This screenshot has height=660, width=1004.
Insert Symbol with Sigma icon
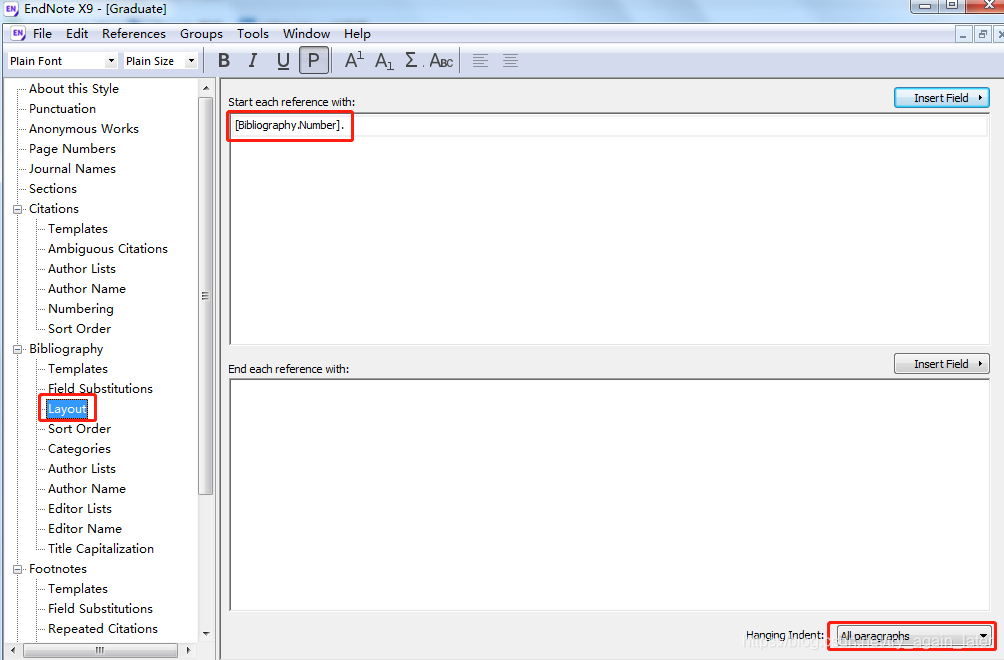(x=412, y=61)
